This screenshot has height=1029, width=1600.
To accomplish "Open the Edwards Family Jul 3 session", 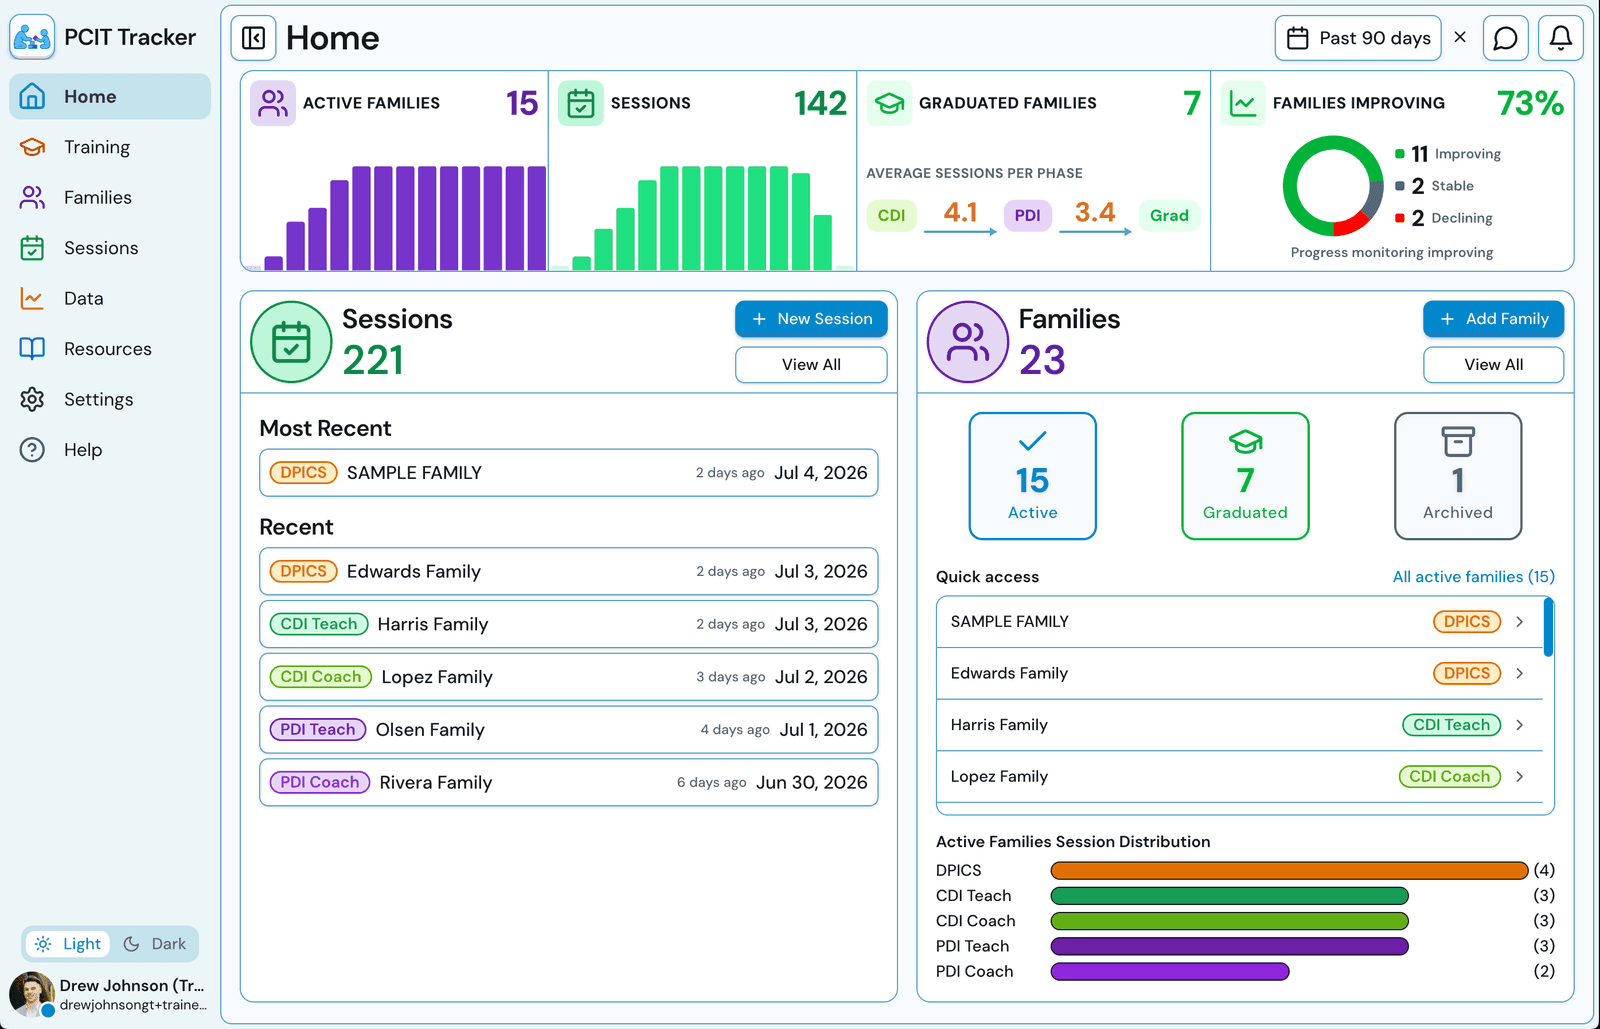I will pos(569,572).
